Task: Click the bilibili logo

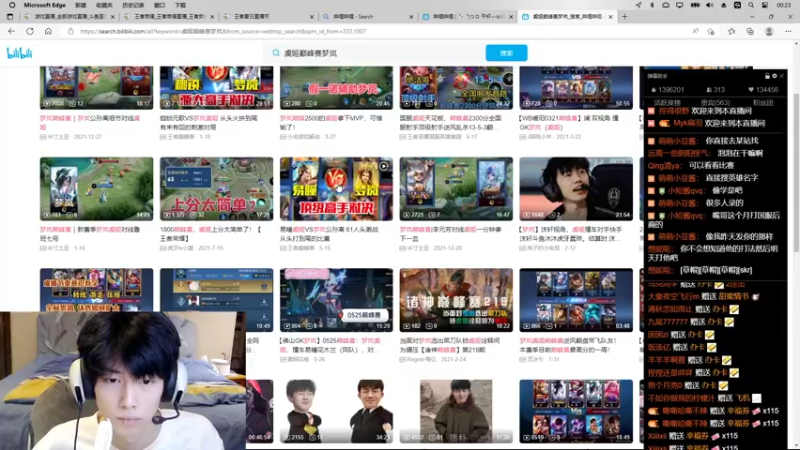Action: click(x=19, y=53)
